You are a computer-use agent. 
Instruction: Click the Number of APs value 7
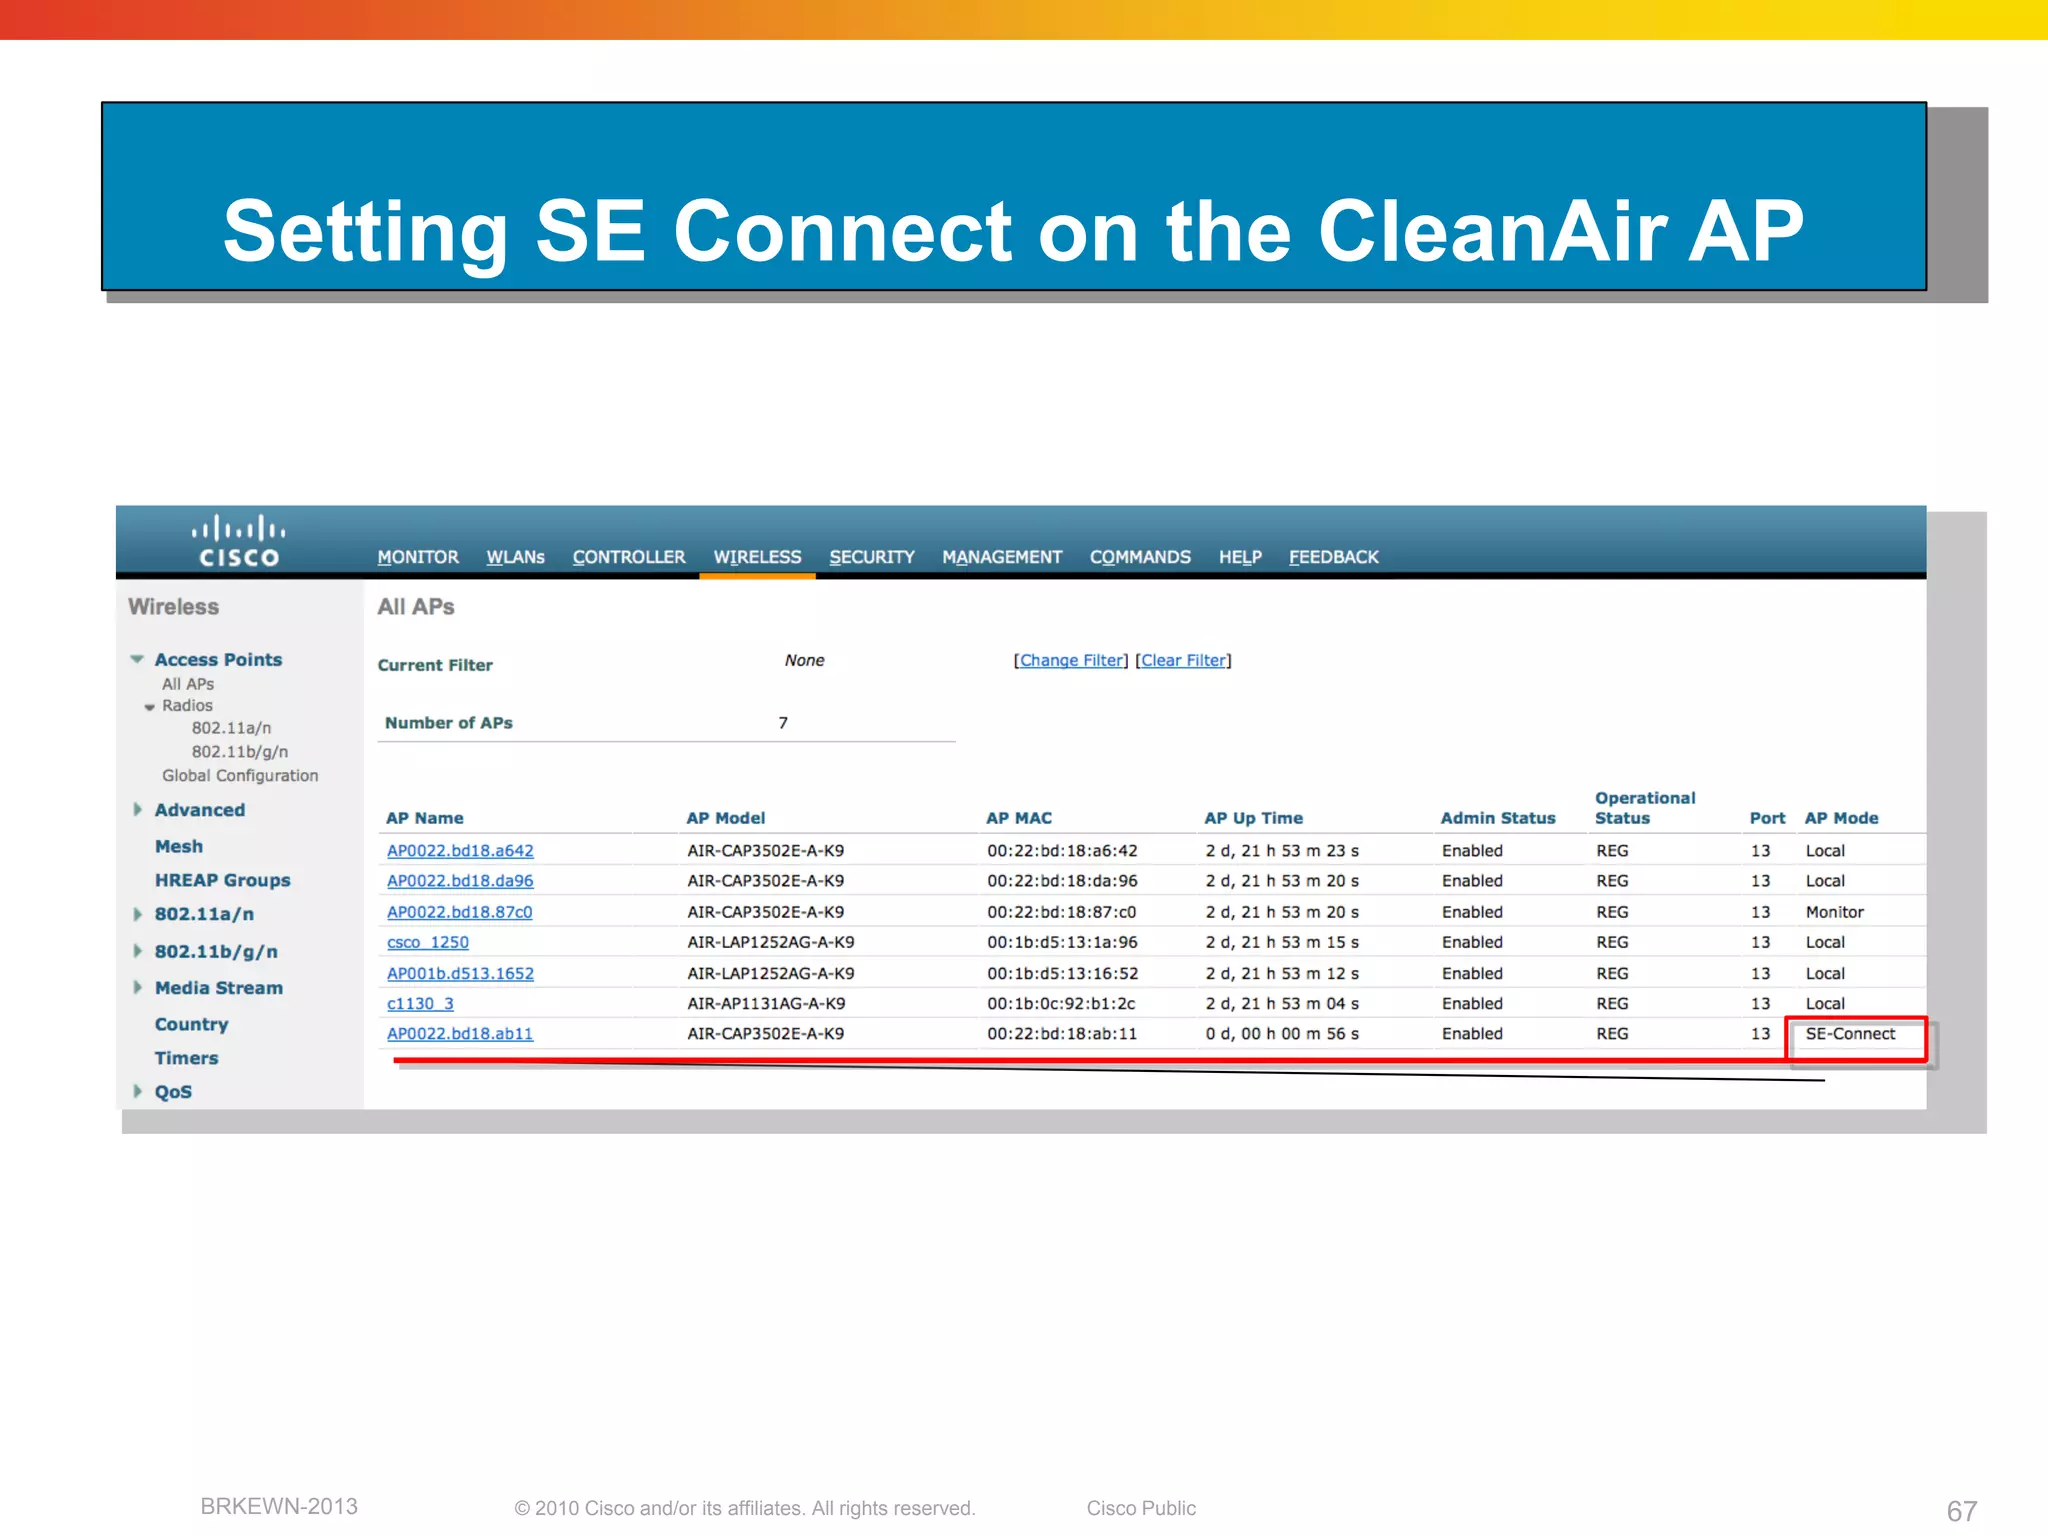[x=783, y=723]
